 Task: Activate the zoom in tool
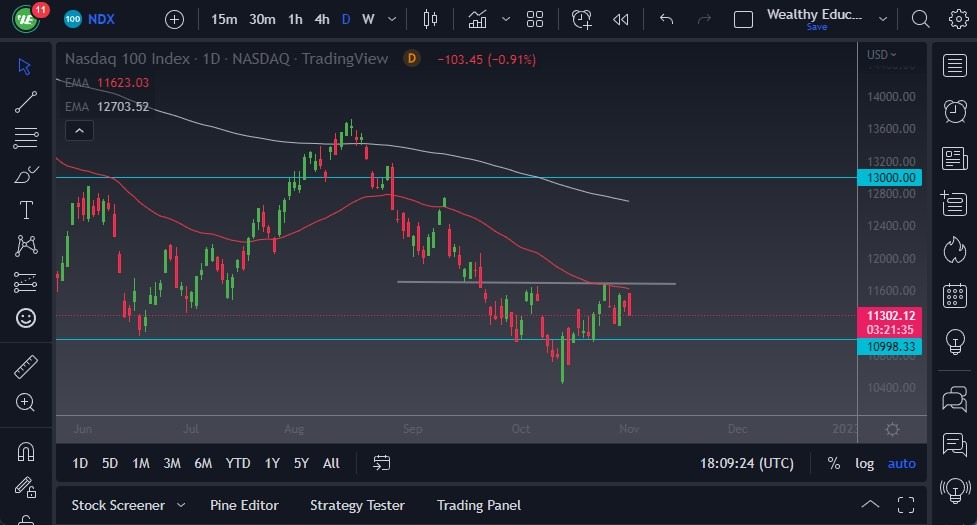26,402
